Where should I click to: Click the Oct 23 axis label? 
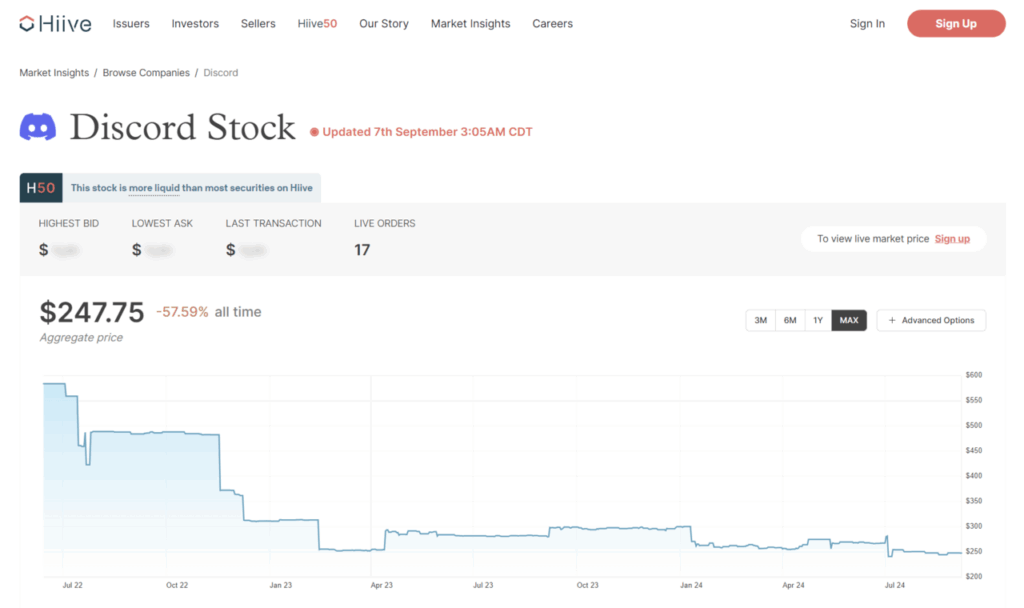tap(588, 585)
